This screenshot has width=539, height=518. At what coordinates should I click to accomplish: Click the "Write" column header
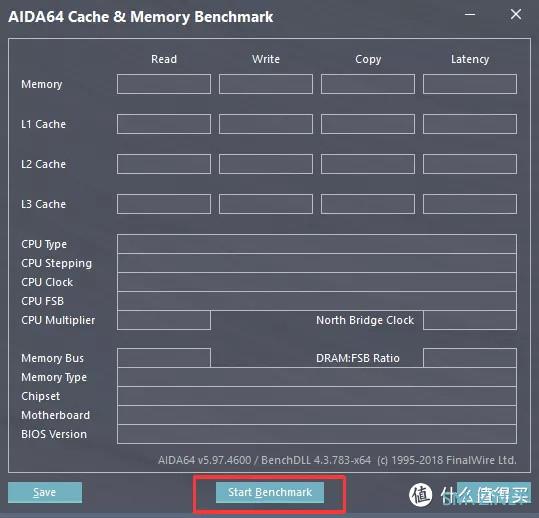click(x=266, y=59)
